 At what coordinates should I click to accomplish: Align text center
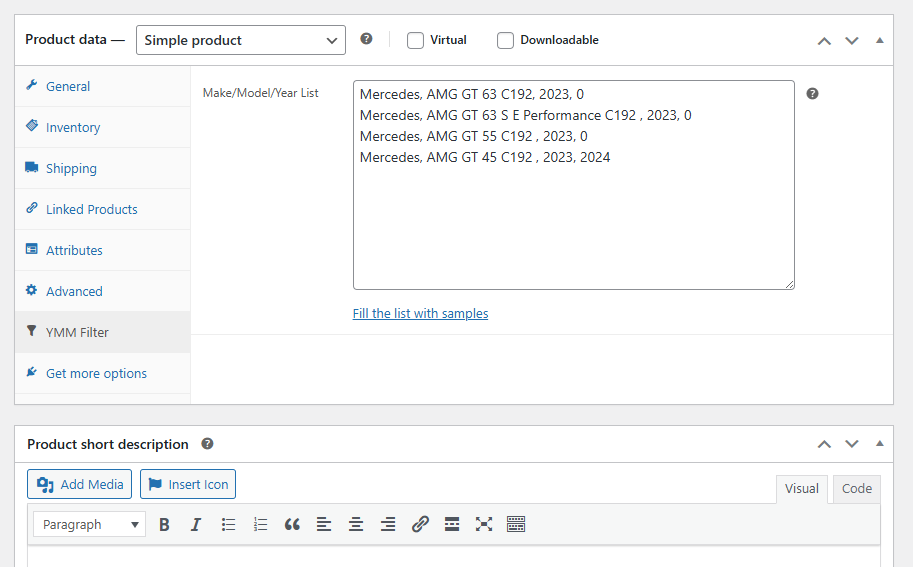point(356,525)
